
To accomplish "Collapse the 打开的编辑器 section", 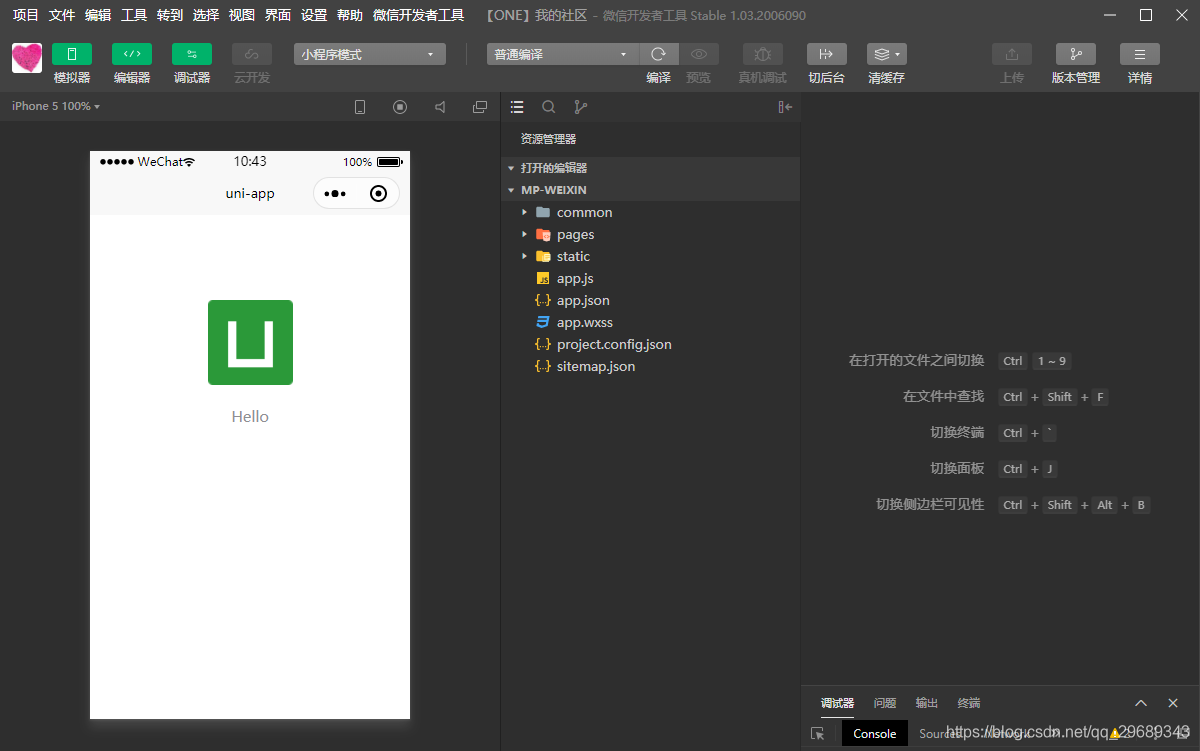I will point(650,168).
